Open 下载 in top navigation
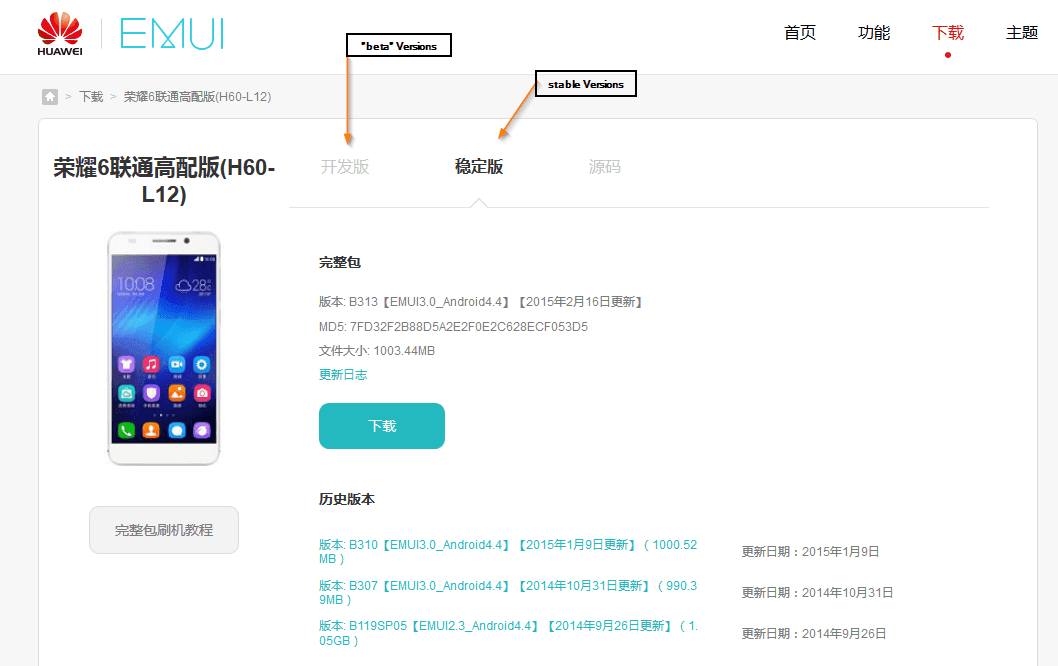The height and width of the screenshot is (666, 1058). click(948, 32)
